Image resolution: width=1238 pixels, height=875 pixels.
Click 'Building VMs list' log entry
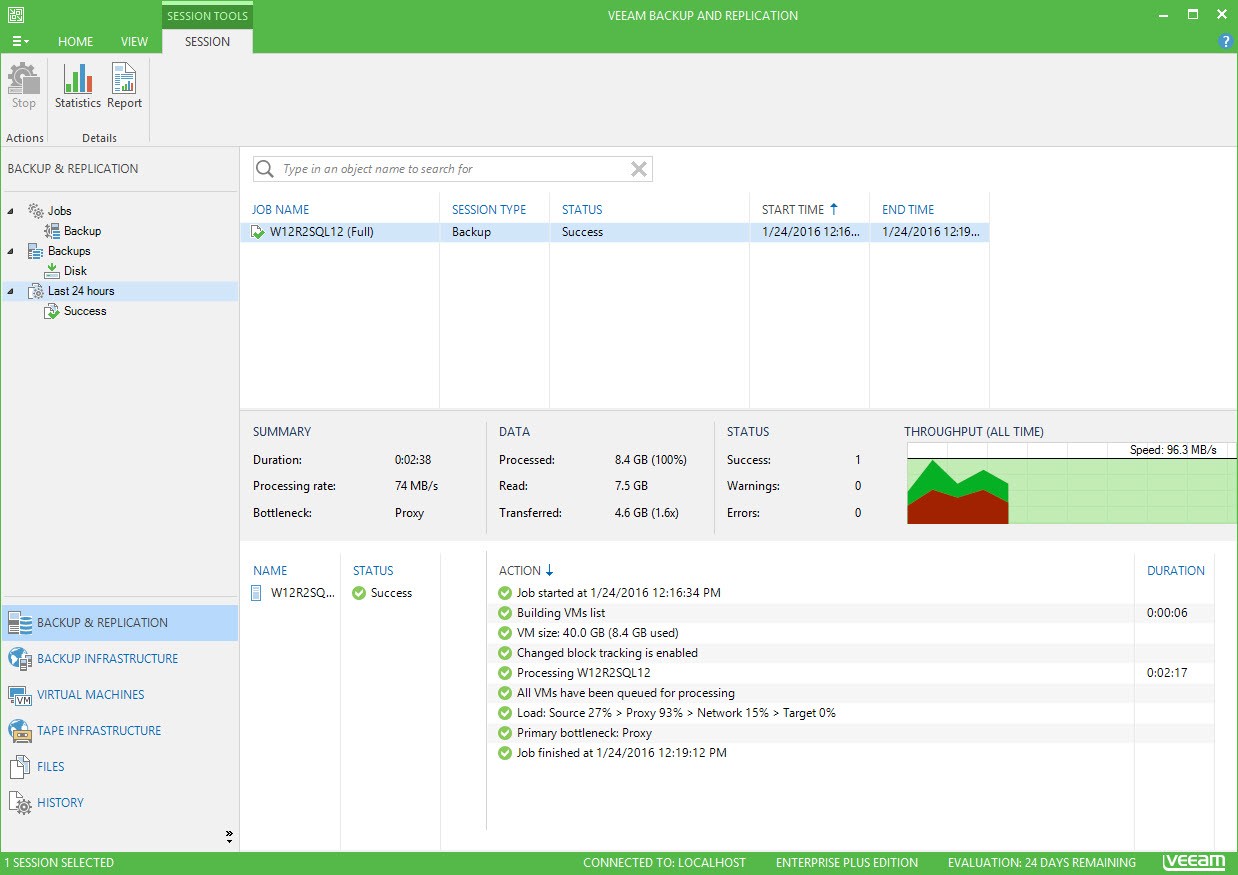(560, 613)
